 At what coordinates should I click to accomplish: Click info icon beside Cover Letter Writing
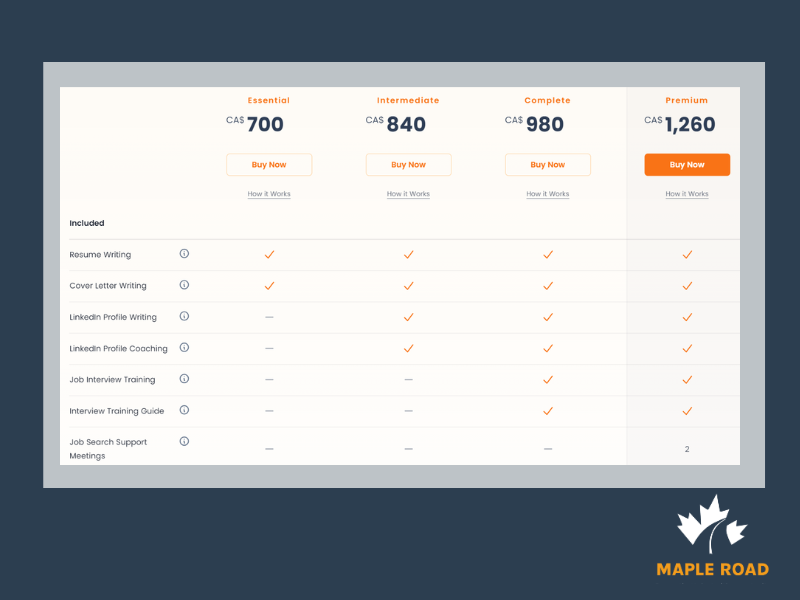[x=184, y=285]
